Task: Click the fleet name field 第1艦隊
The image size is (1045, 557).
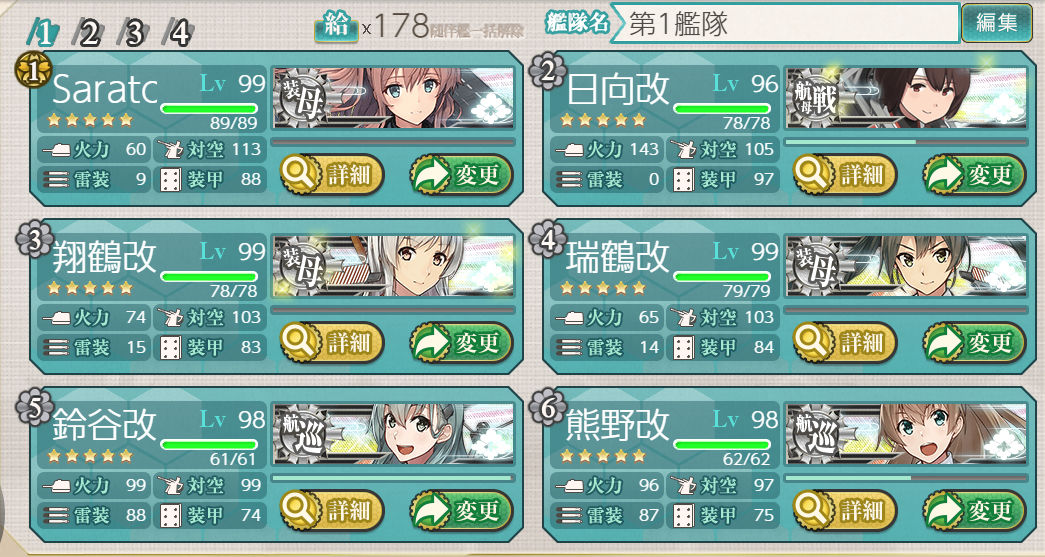Action: tap(784, 24)
